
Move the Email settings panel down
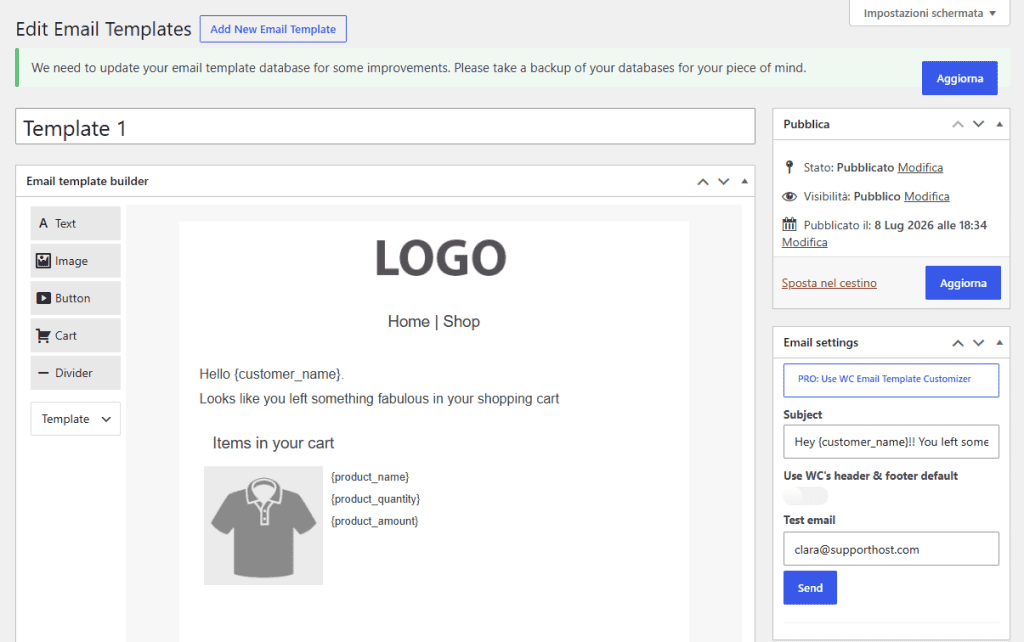pos(978,343)
